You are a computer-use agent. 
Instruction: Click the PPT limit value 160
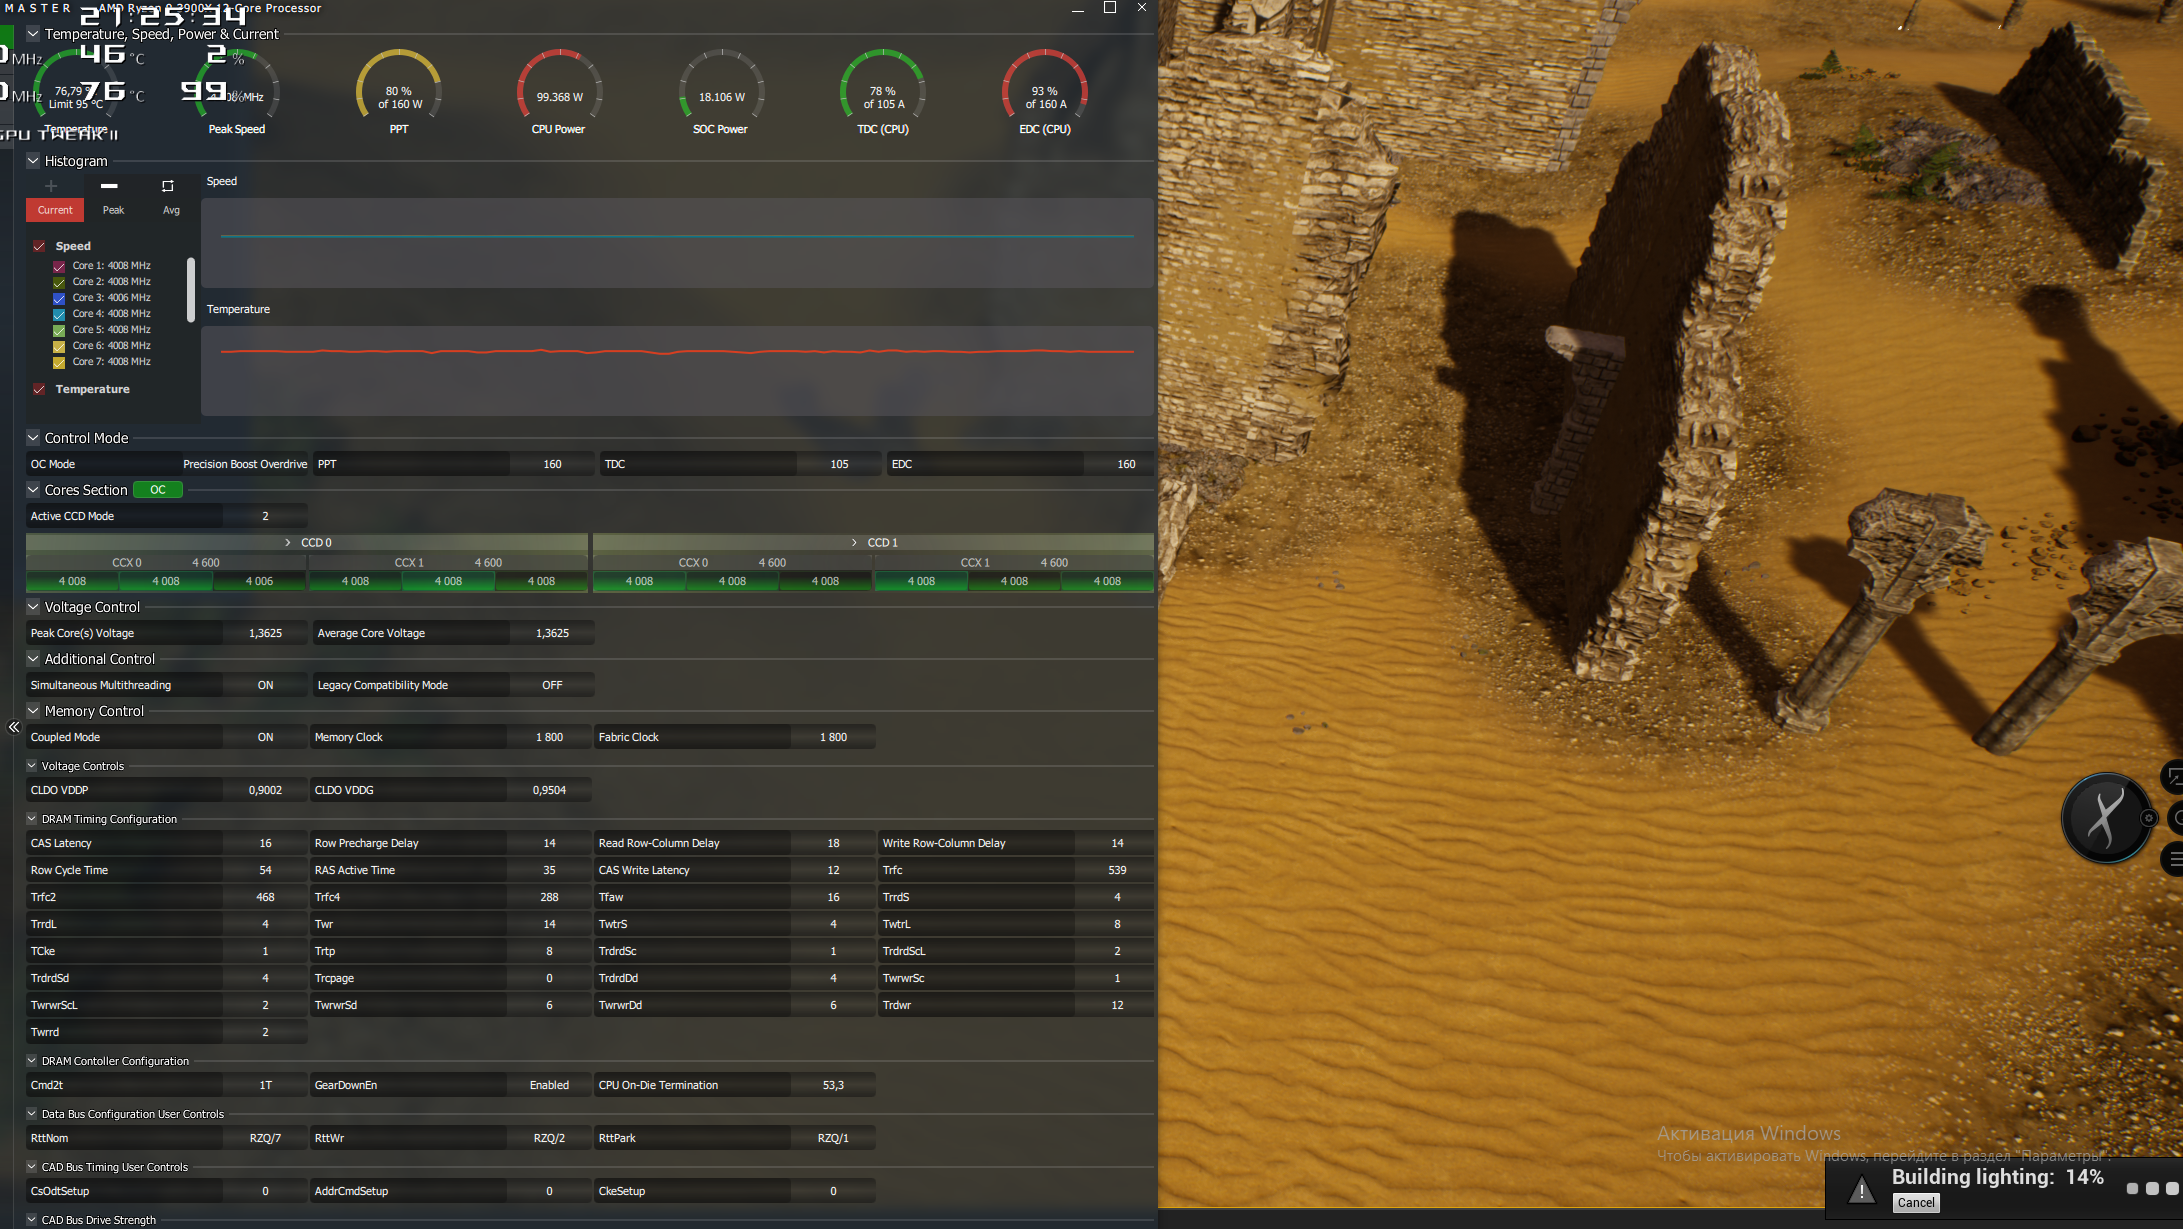click(552, 464)
